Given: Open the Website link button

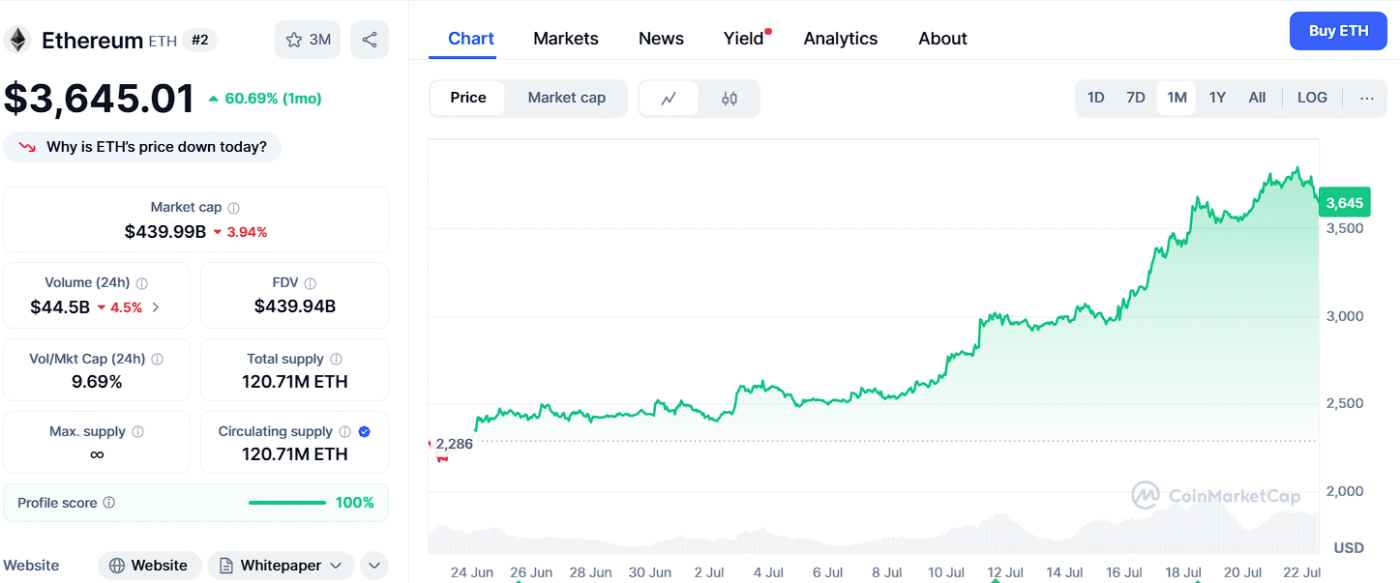Looking at the screenshot, I should (x=150, y=566).
